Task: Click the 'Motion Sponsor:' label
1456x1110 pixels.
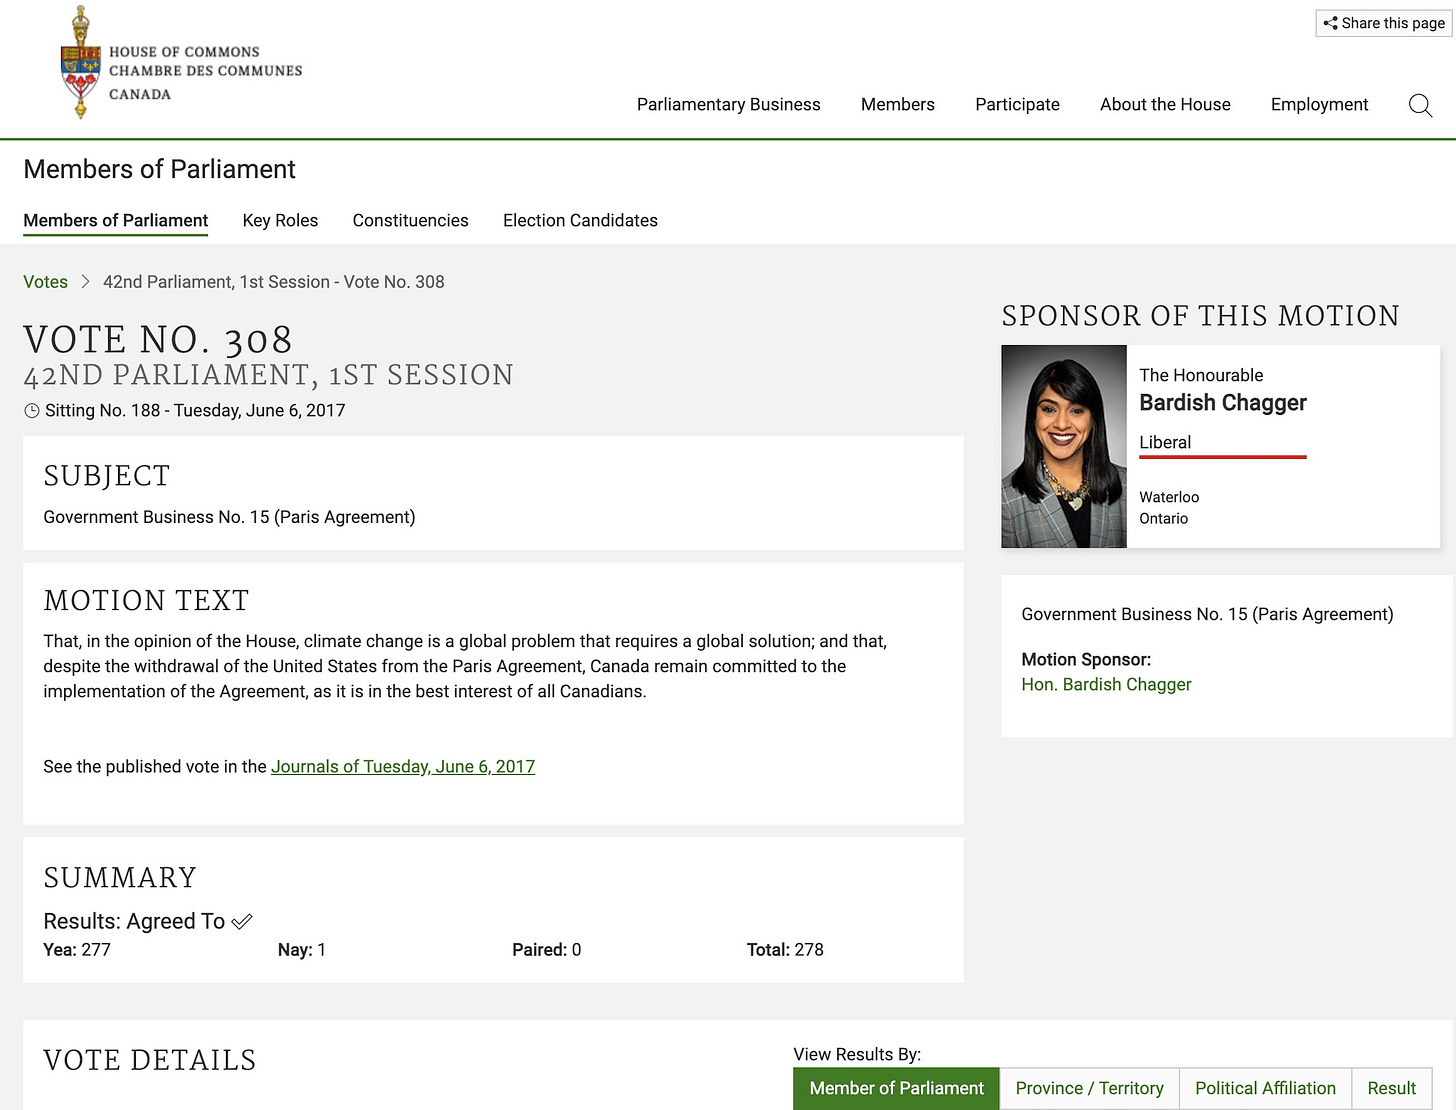Action: [1086, 660]
